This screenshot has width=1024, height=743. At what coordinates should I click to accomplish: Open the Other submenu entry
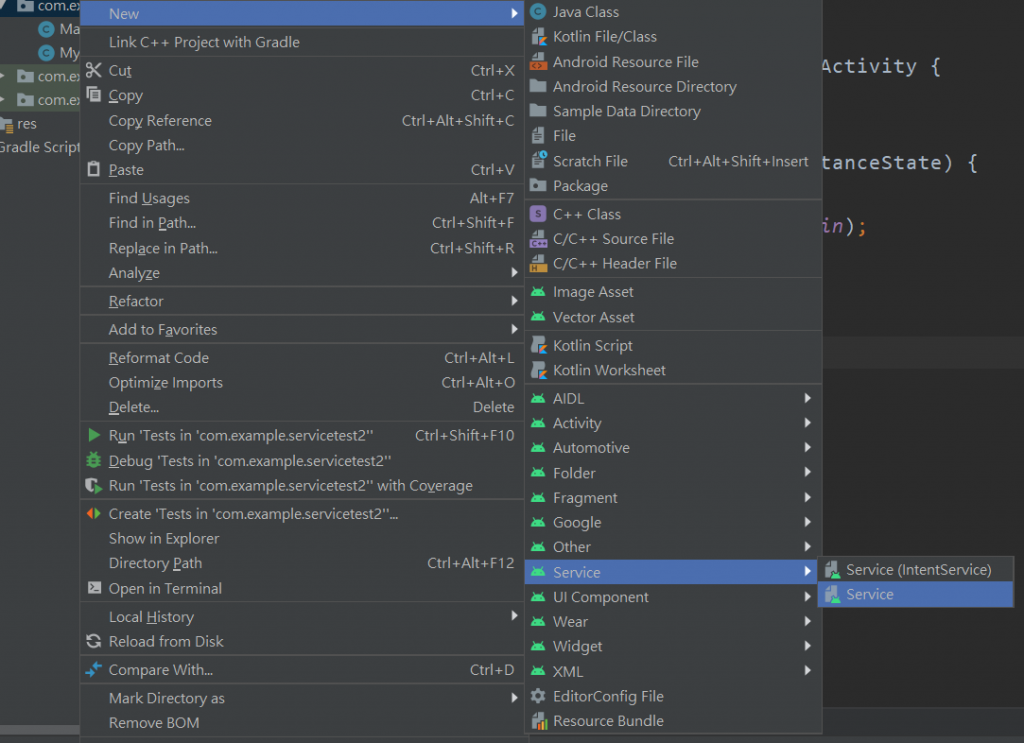673,547
